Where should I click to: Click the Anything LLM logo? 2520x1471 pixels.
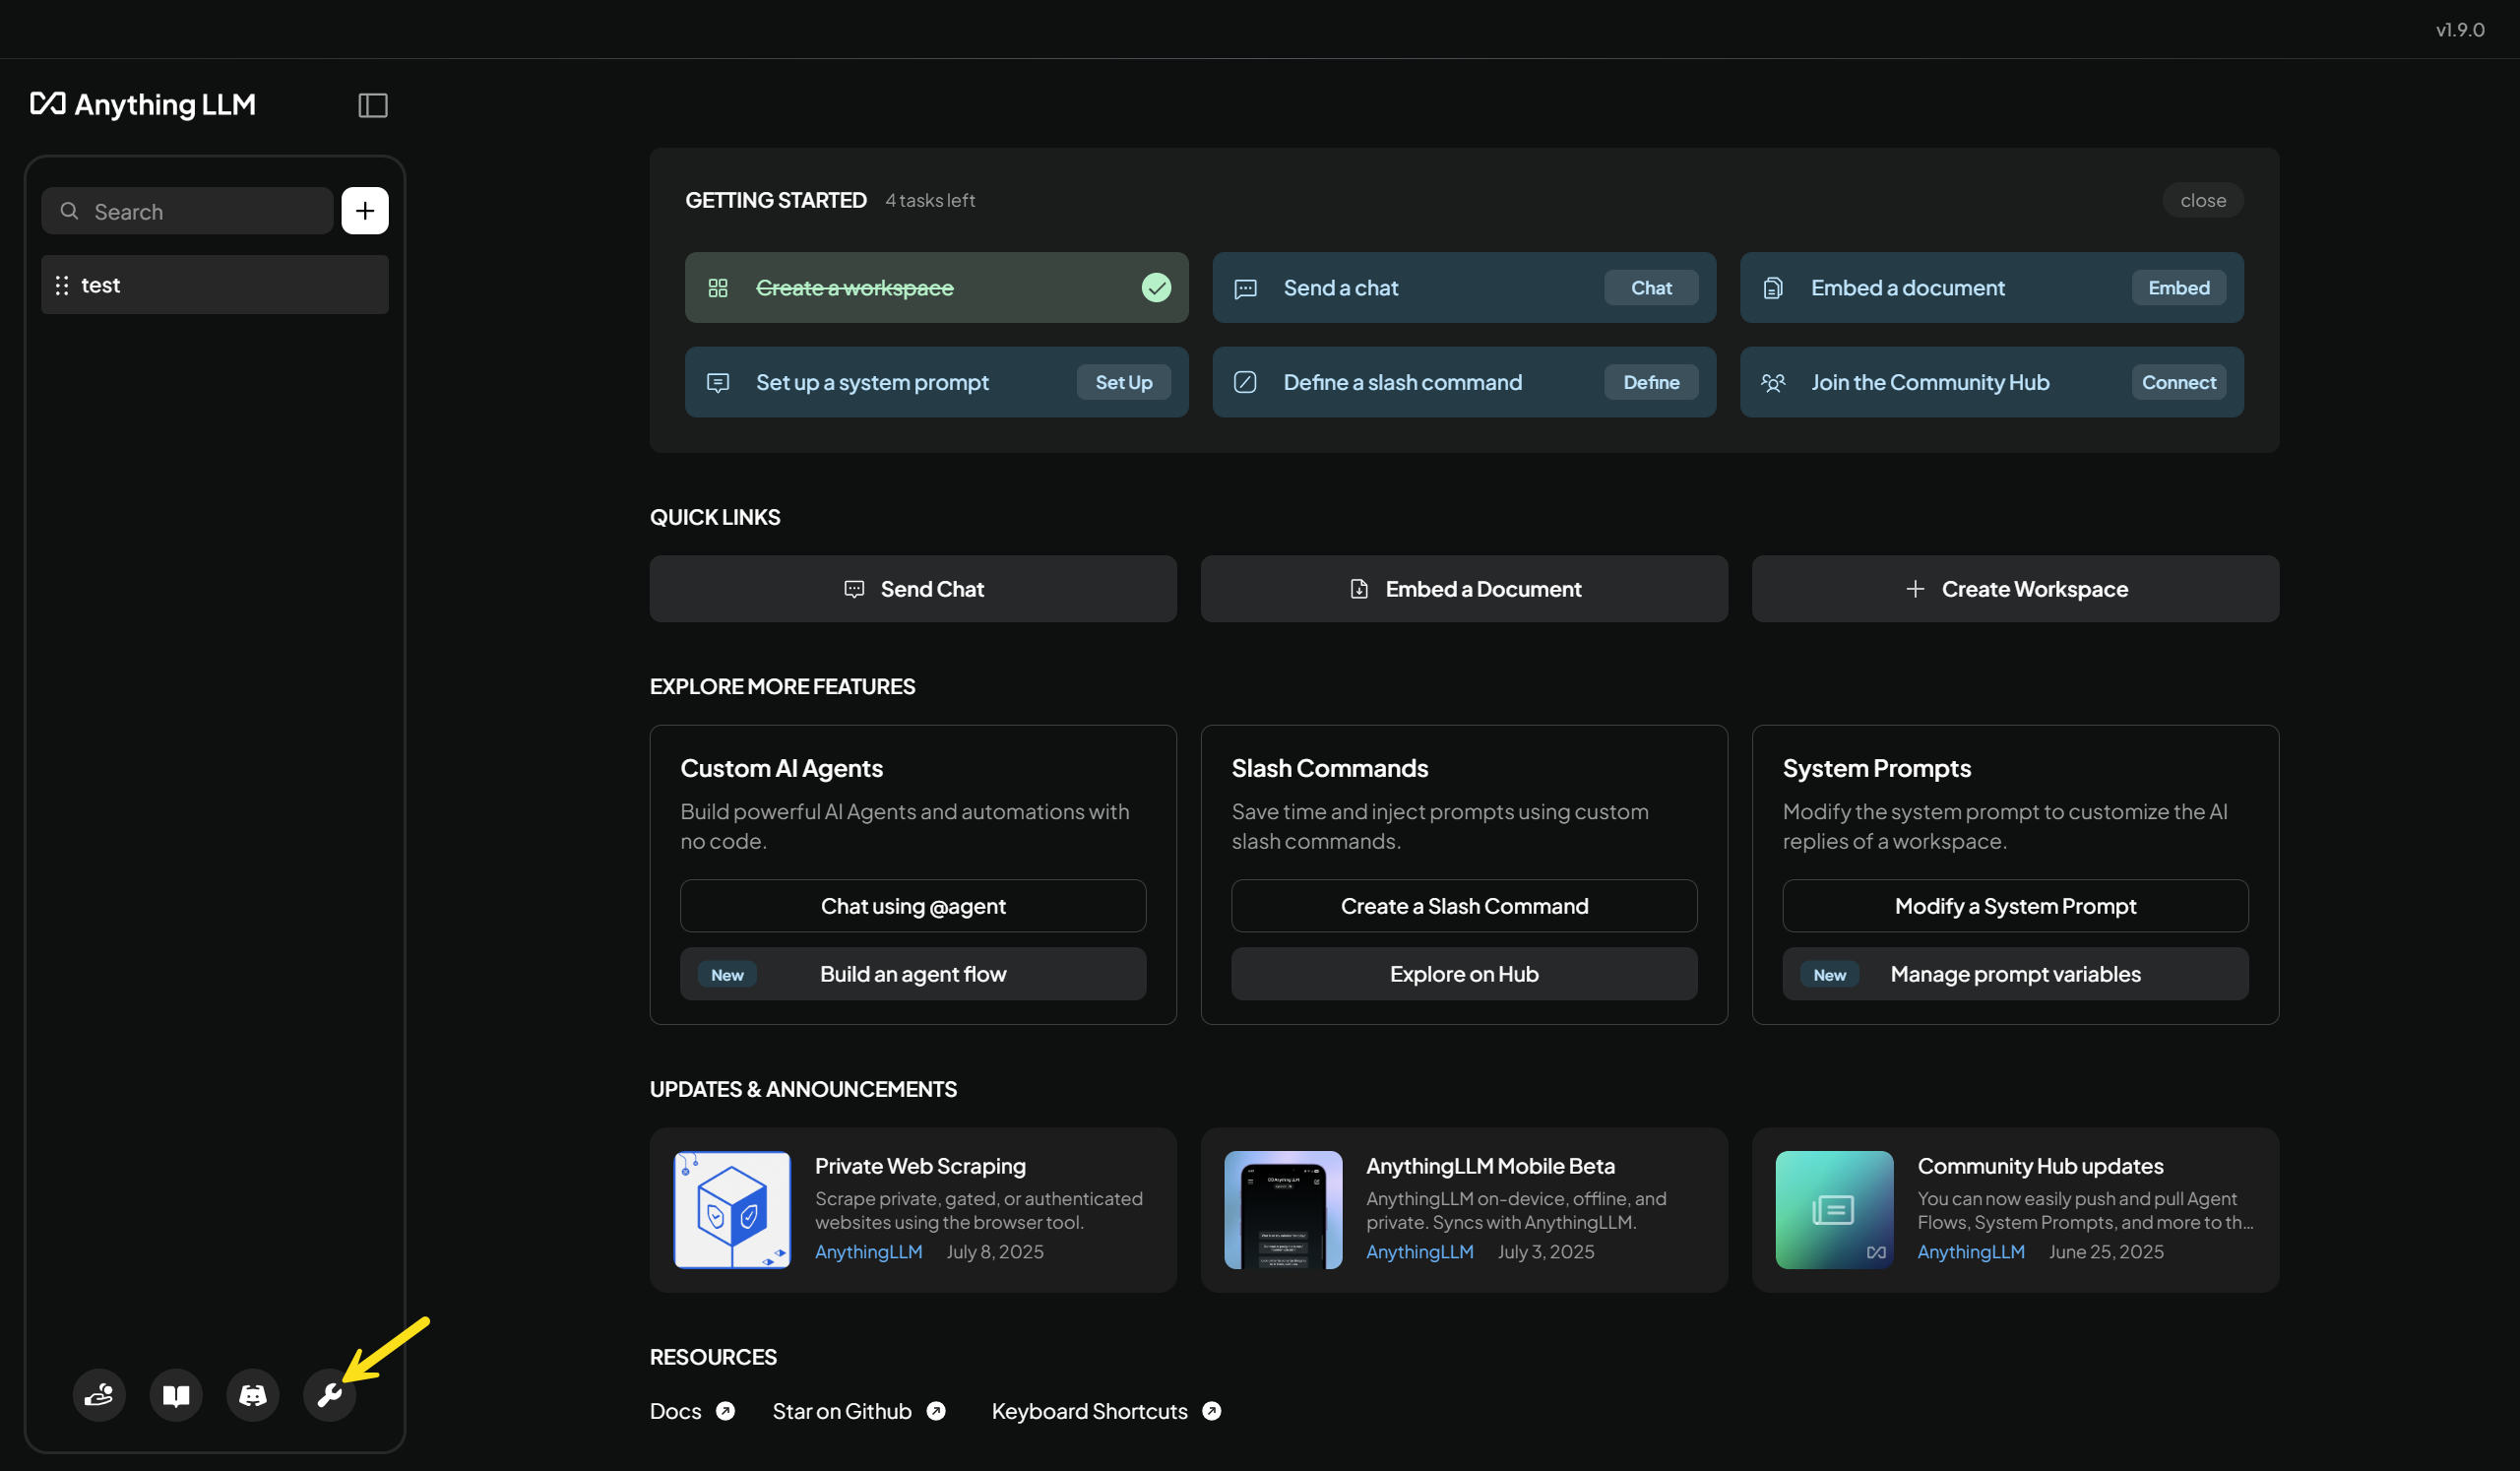click(x=143, y=104)
